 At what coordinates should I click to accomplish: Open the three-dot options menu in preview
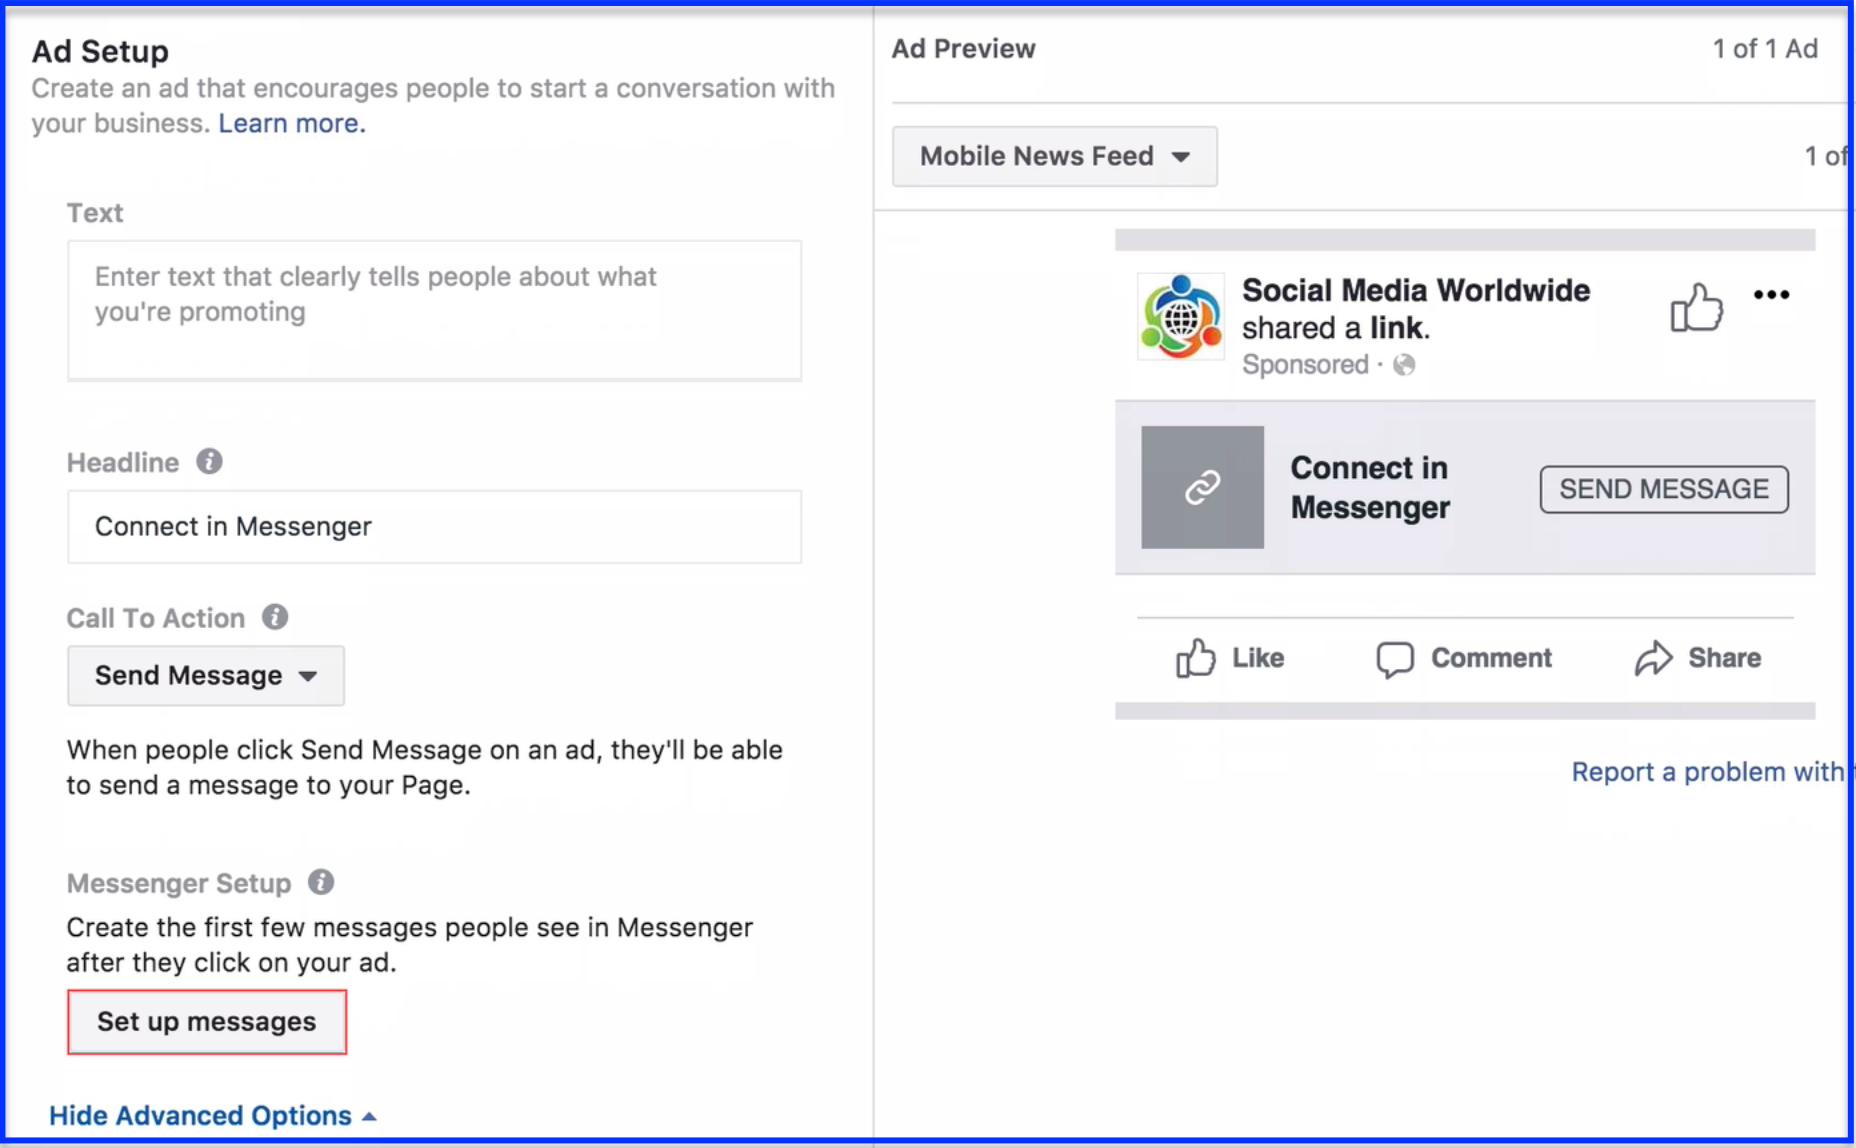click(1771, 295)
